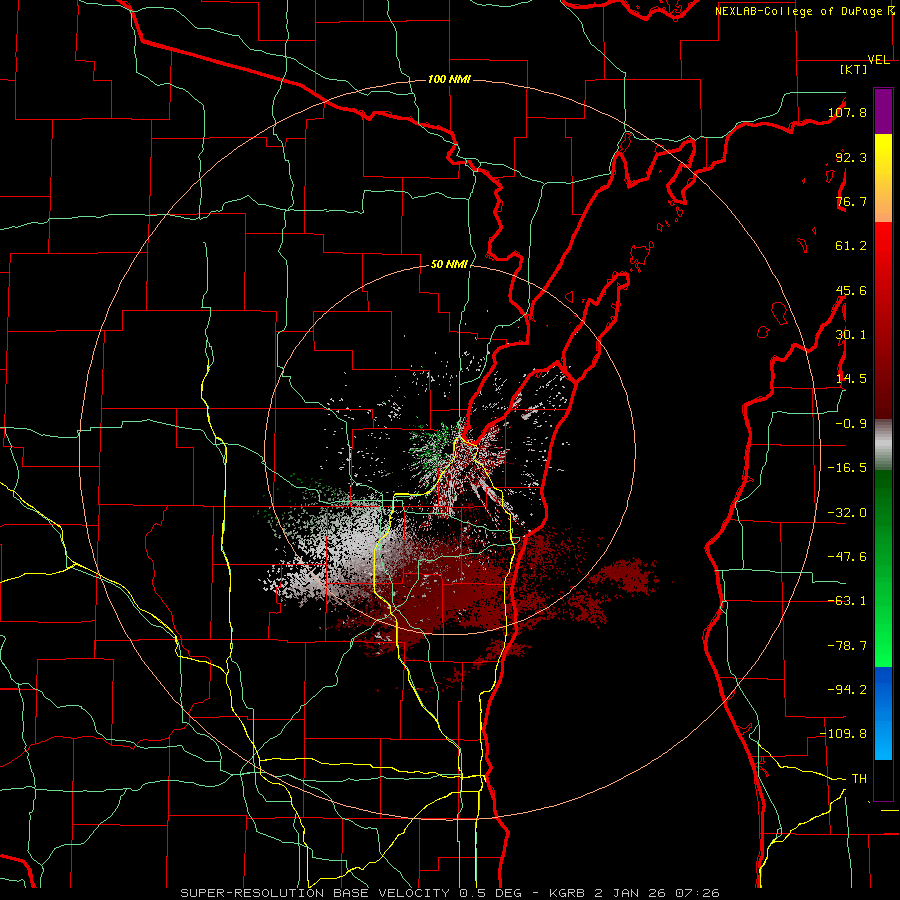The width and height of the screenshot is (900, 900).
Task: Click the 107.8 legend value
Action: pyautogui.click(x=847, y=112)
